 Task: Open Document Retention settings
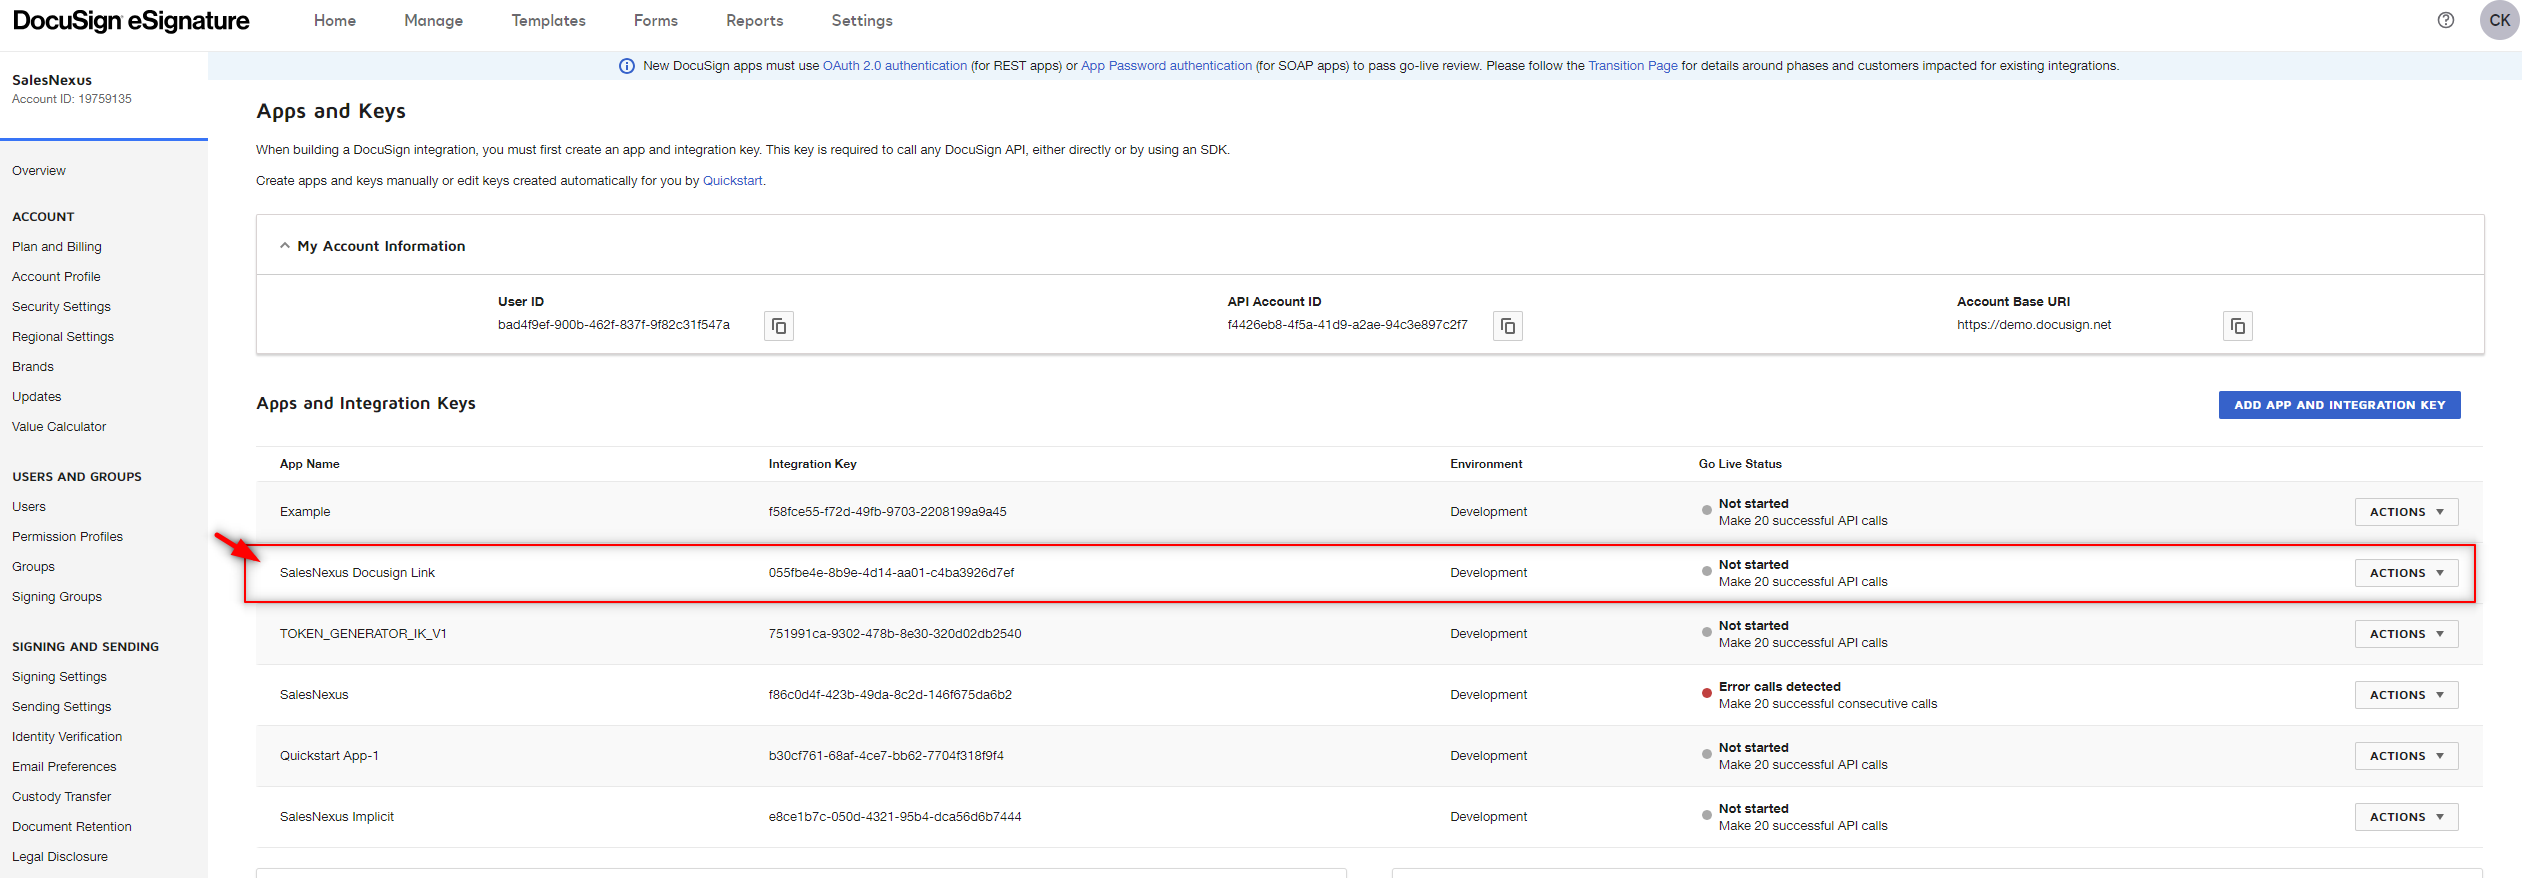[72, 827]
